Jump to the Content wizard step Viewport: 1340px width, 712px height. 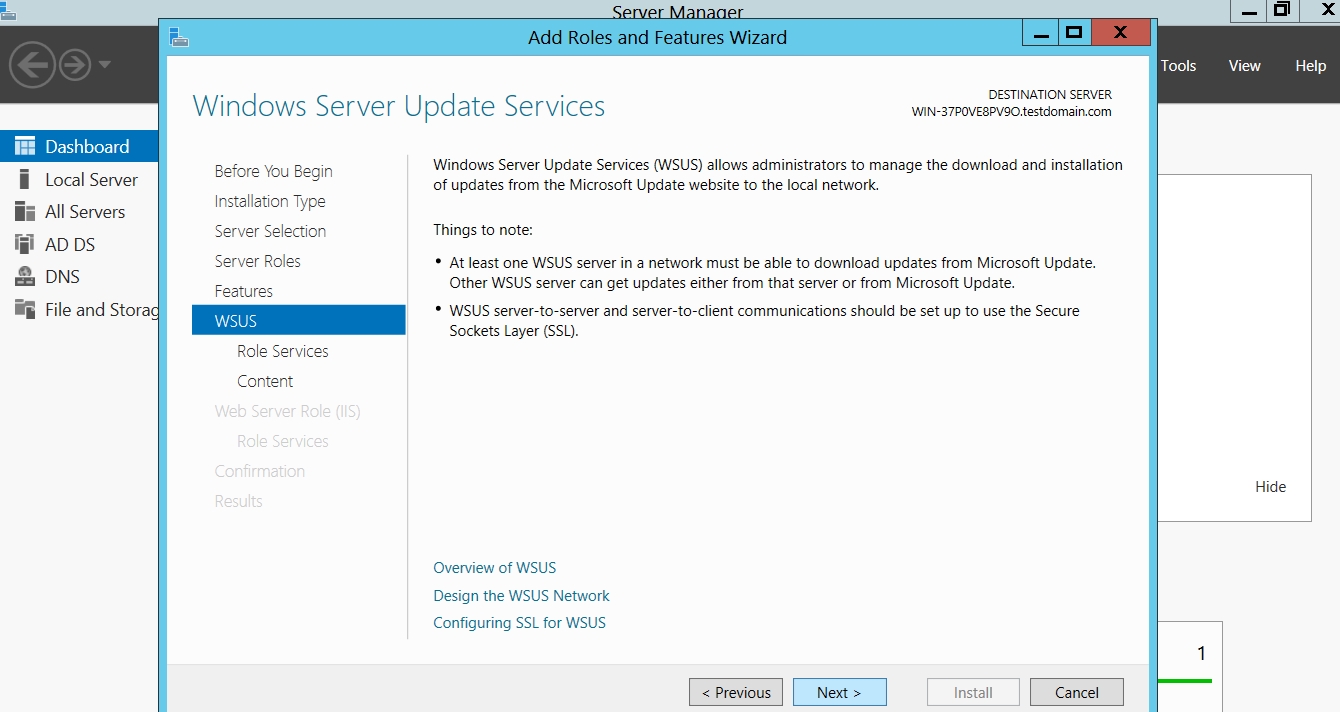pyautogui.click(x=265, y=381)
